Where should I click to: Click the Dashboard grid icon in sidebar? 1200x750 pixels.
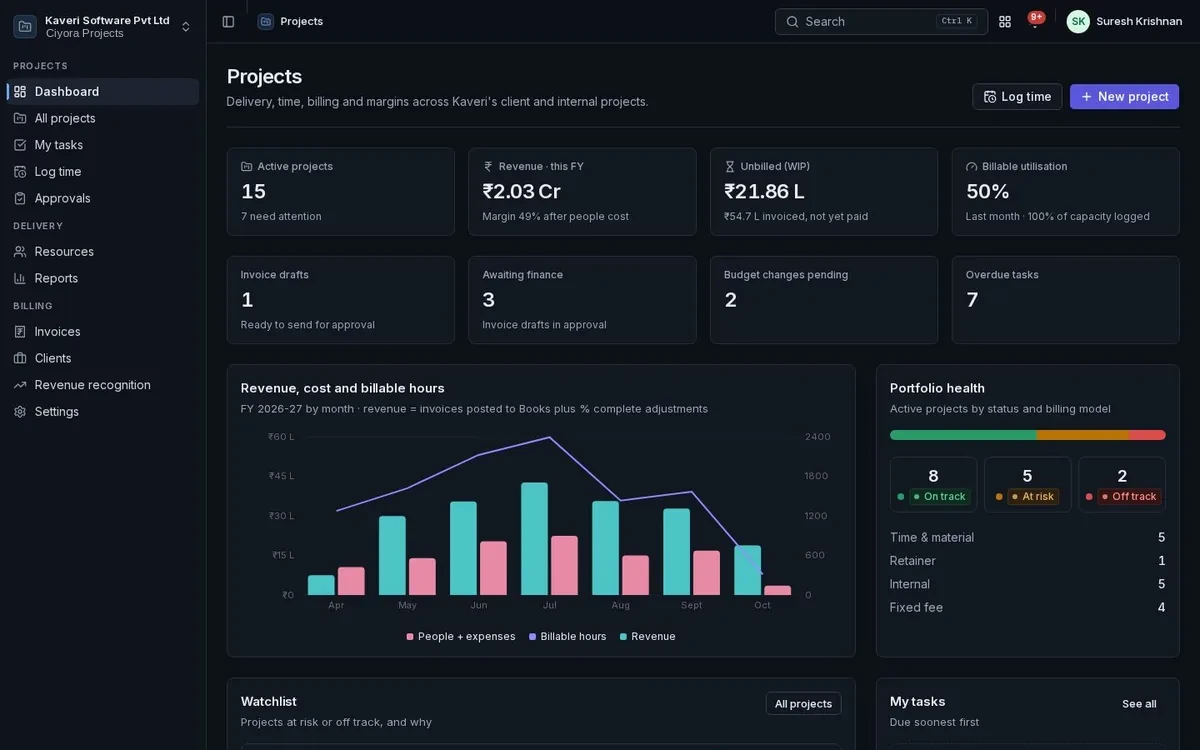[20, 91]
